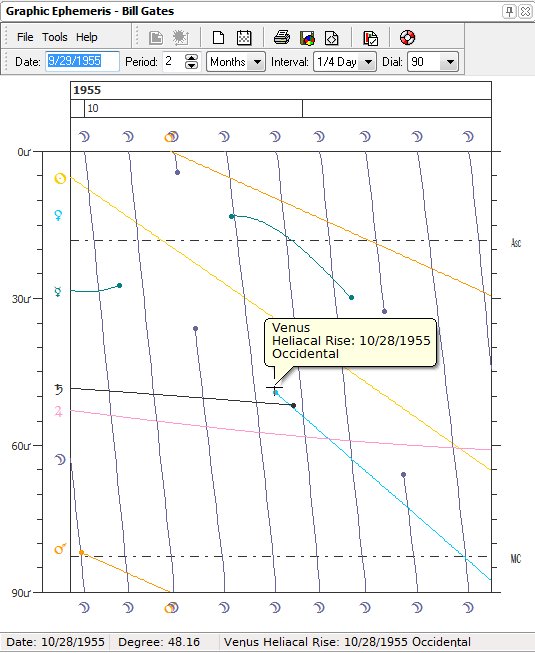Click the code brackets export page icon
This screenshot has width=535, height=653.
331,37
